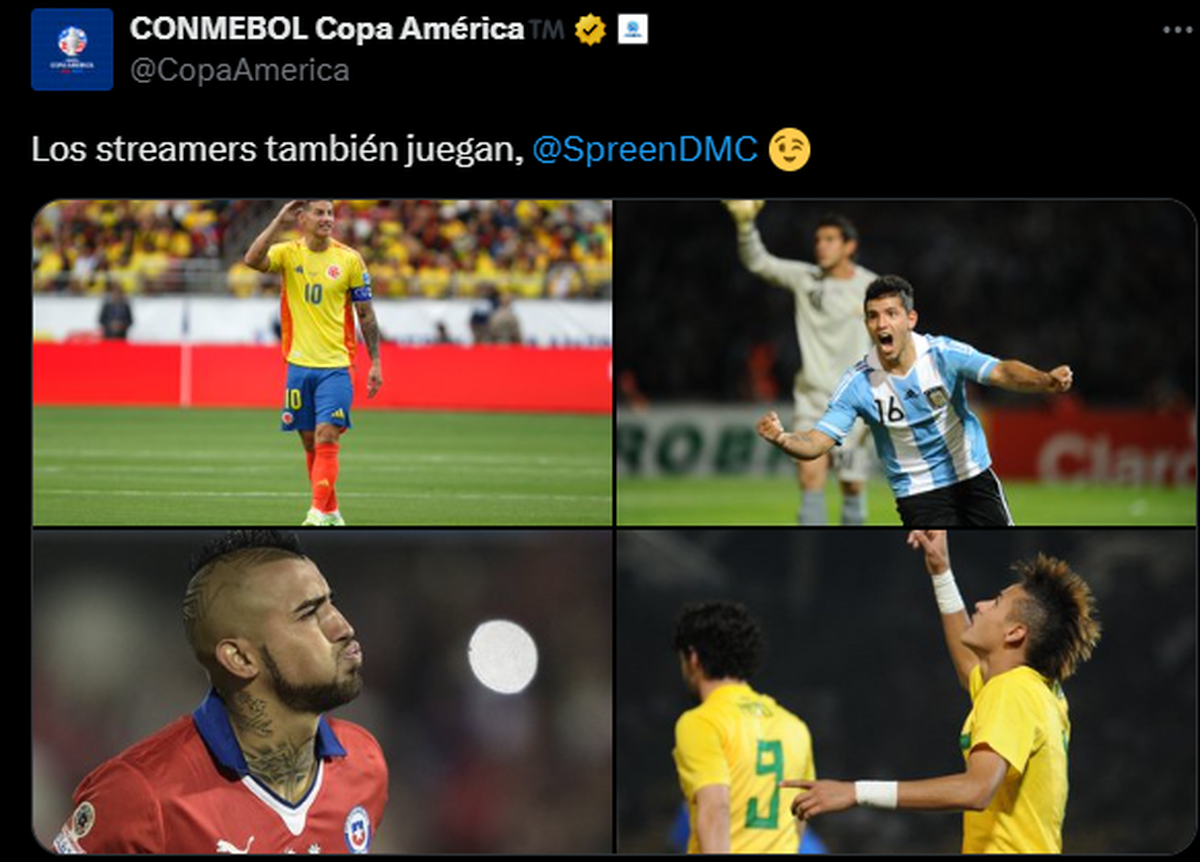
Task: Open the three-dot more options menu
Action: (x=1177, y=29)
